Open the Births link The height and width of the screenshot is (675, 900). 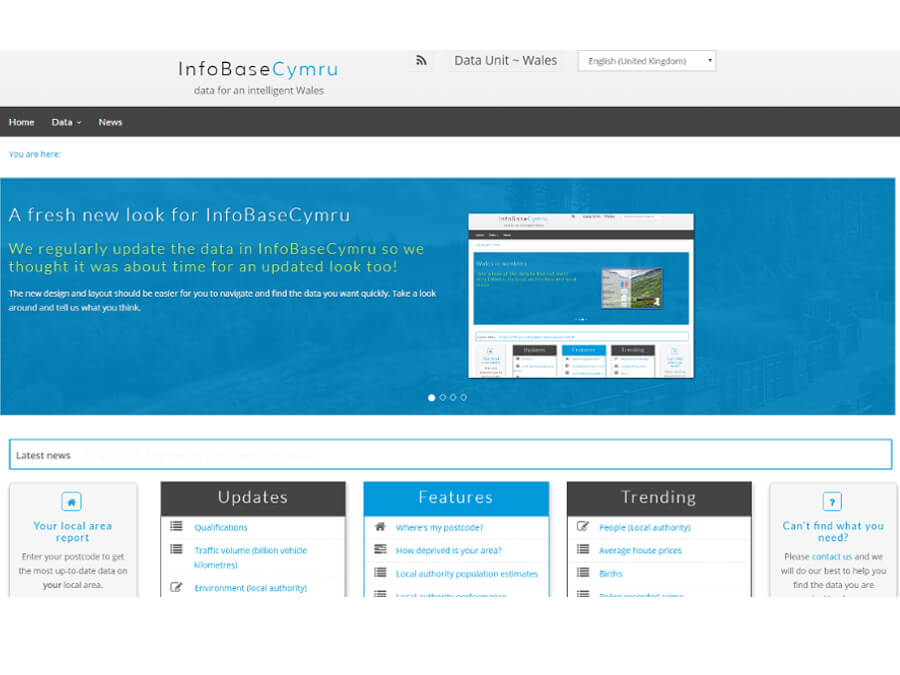tap(611, 573)
